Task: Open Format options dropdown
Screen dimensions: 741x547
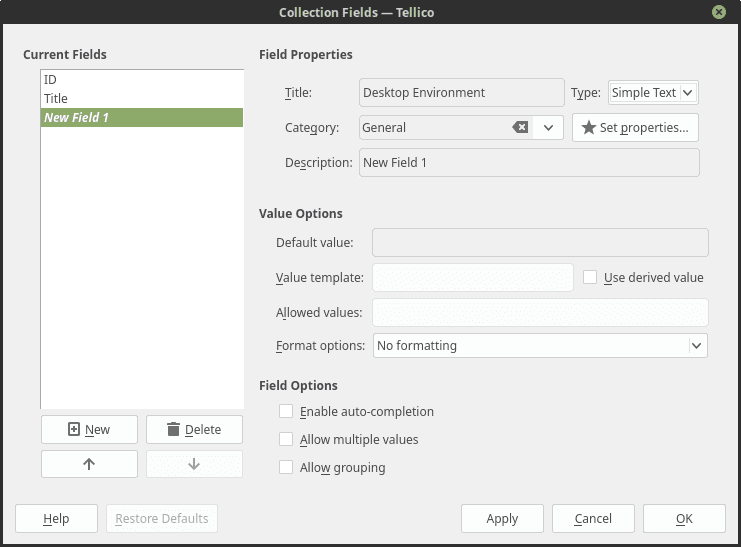Action: coord(540,346)
